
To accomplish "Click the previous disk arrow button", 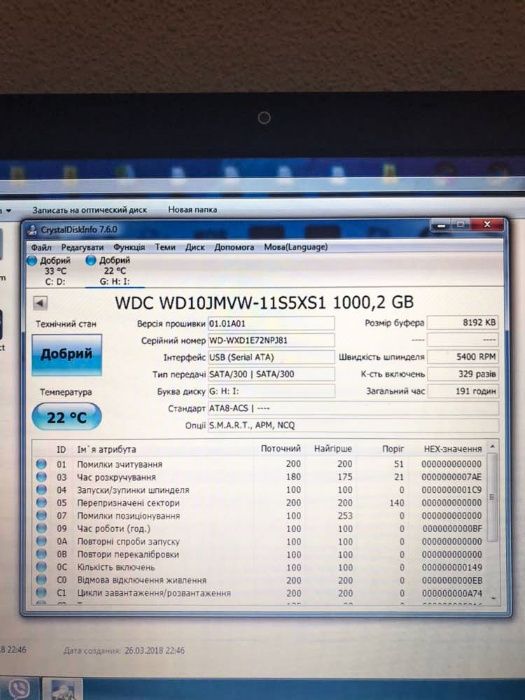I will pos(40,304).
